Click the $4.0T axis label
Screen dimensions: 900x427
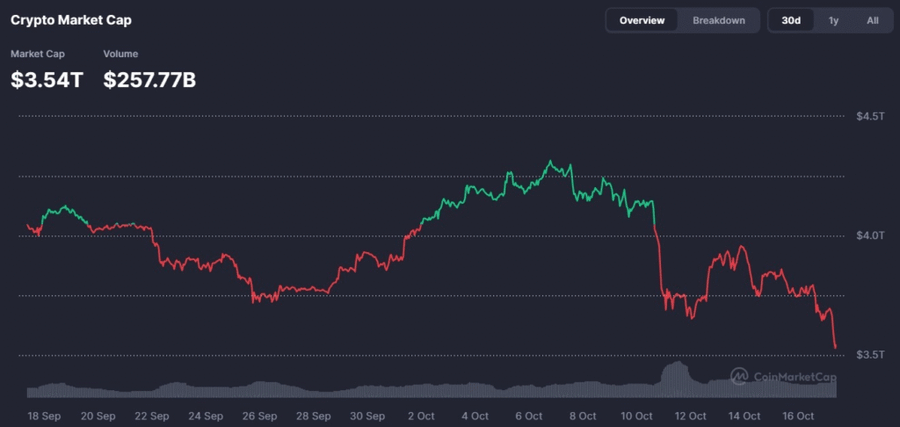tap(870, 235)
